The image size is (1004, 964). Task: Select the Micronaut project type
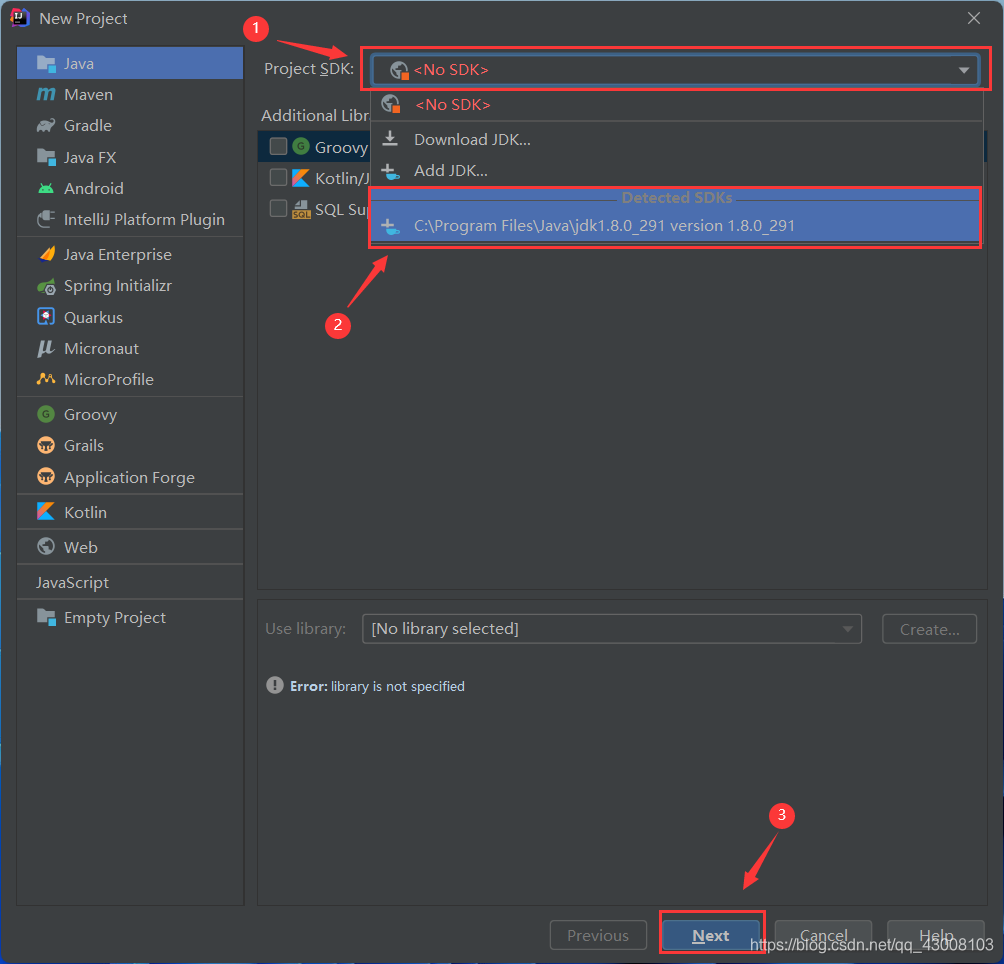coord(130,348)
